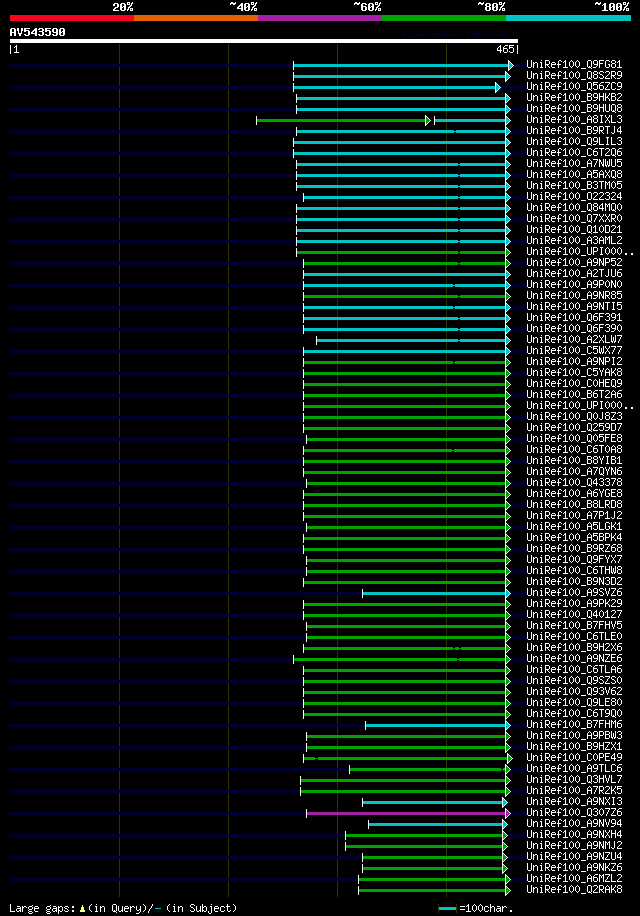
Task: Click the UniRef100_A3AML2 label
Action: pos(574,241)
